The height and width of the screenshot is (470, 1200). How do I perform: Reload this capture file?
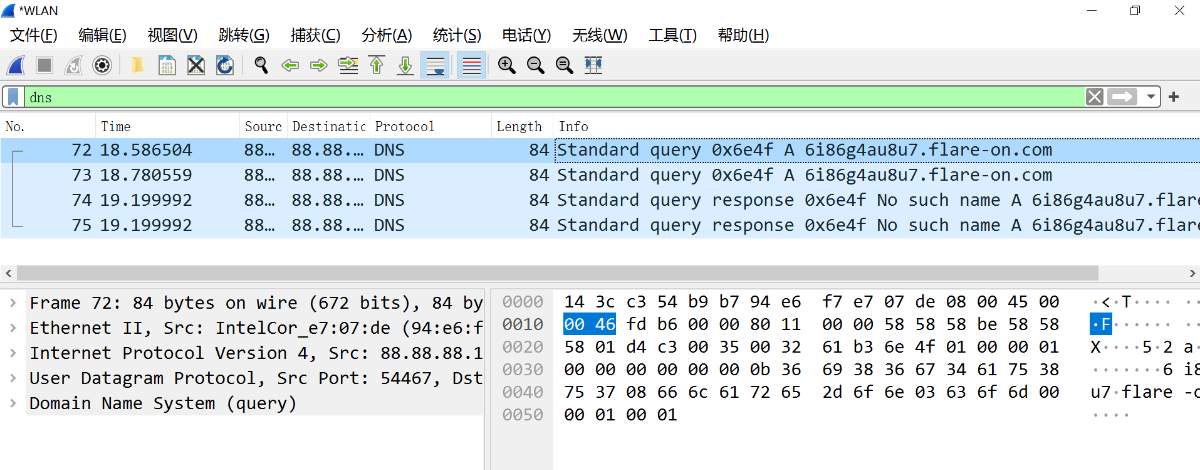tap(225, 66)
